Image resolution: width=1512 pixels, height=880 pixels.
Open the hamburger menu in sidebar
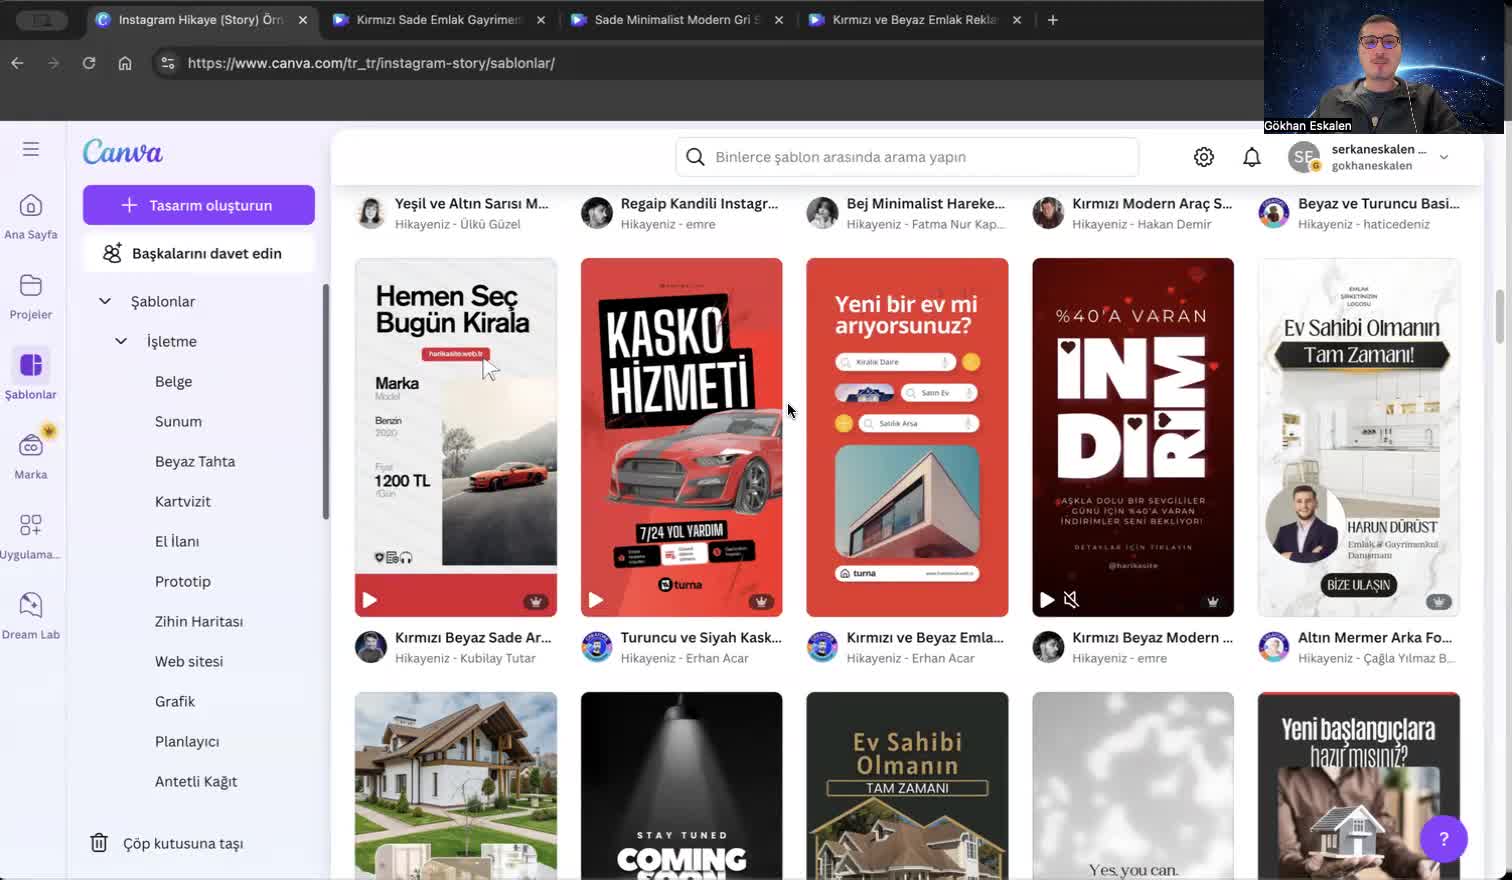pyautogui.click(x=31, y=149)
